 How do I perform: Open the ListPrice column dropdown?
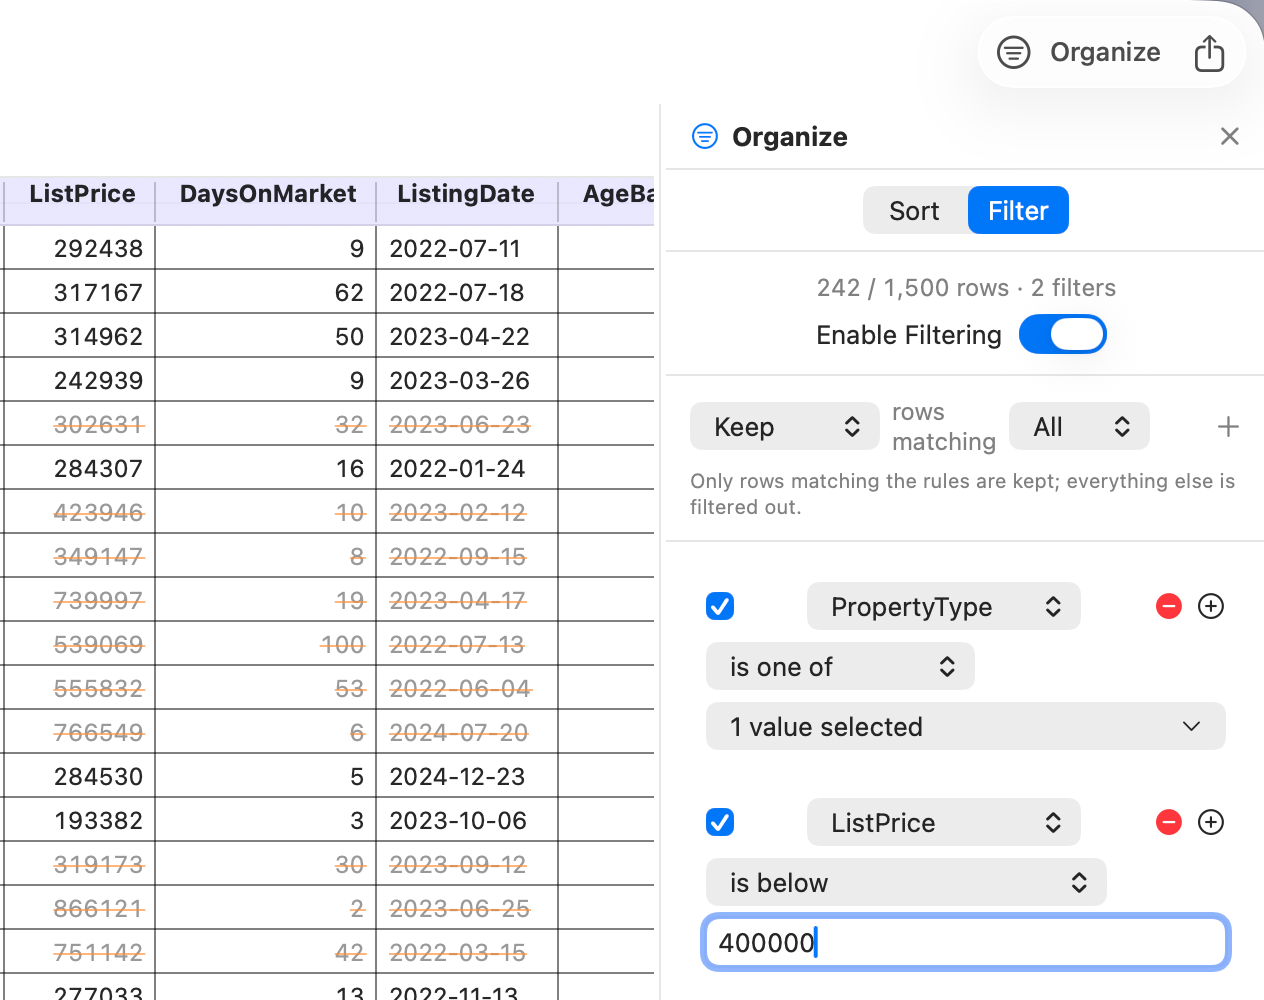pos(943,822)
